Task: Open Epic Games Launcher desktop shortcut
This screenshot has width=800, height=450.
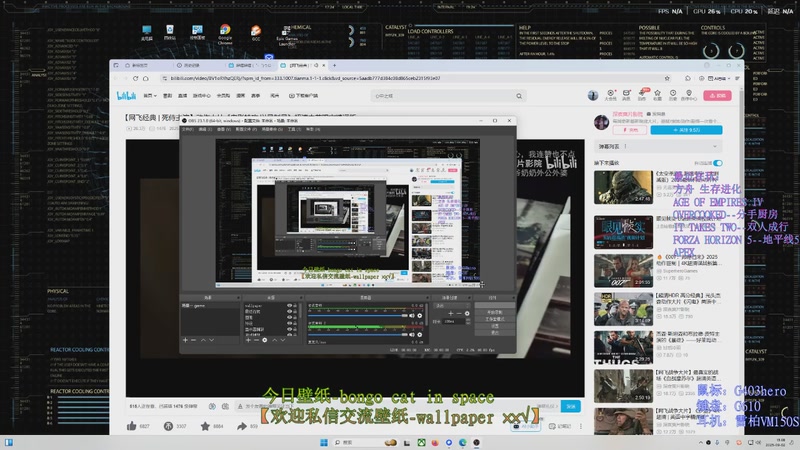Action: pyautogui.click(x=287, y=36)
